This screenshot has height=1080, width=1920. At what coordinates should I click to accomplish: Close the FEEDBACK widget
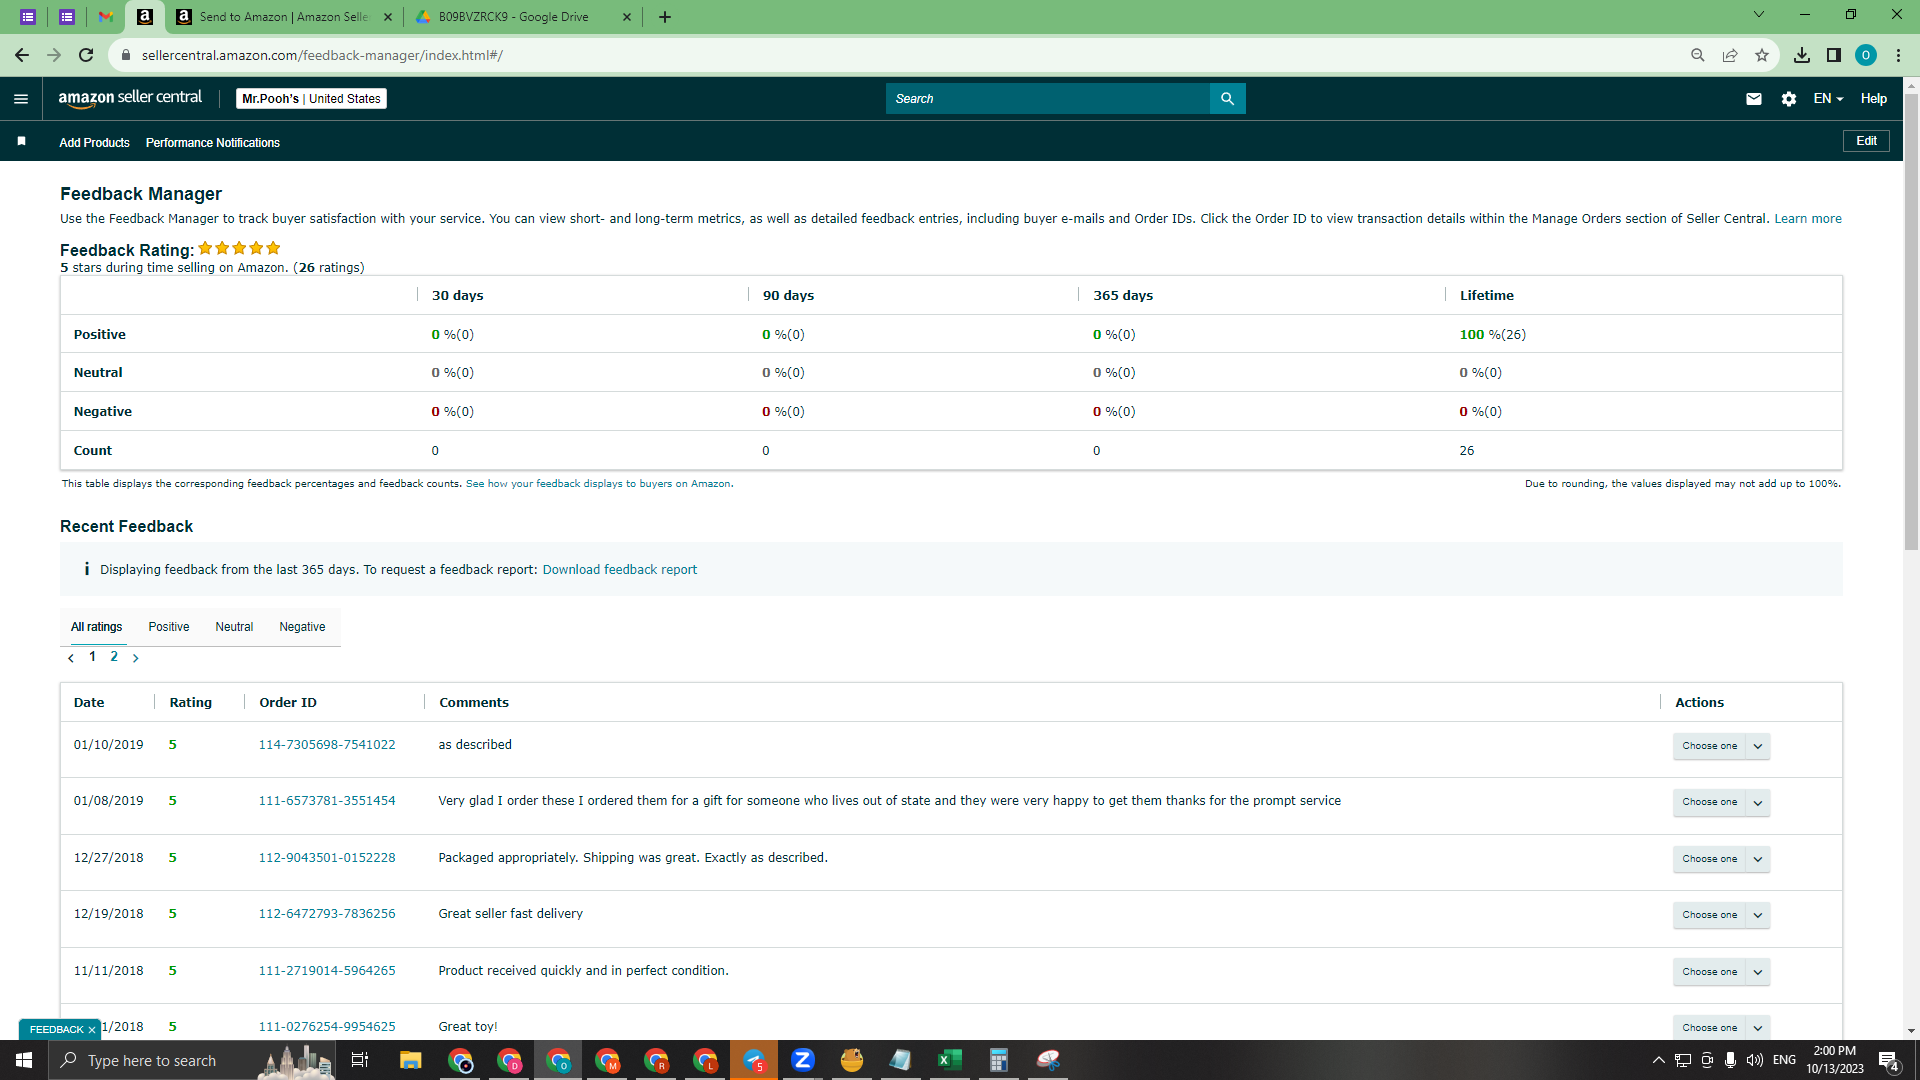(92, 1030)
